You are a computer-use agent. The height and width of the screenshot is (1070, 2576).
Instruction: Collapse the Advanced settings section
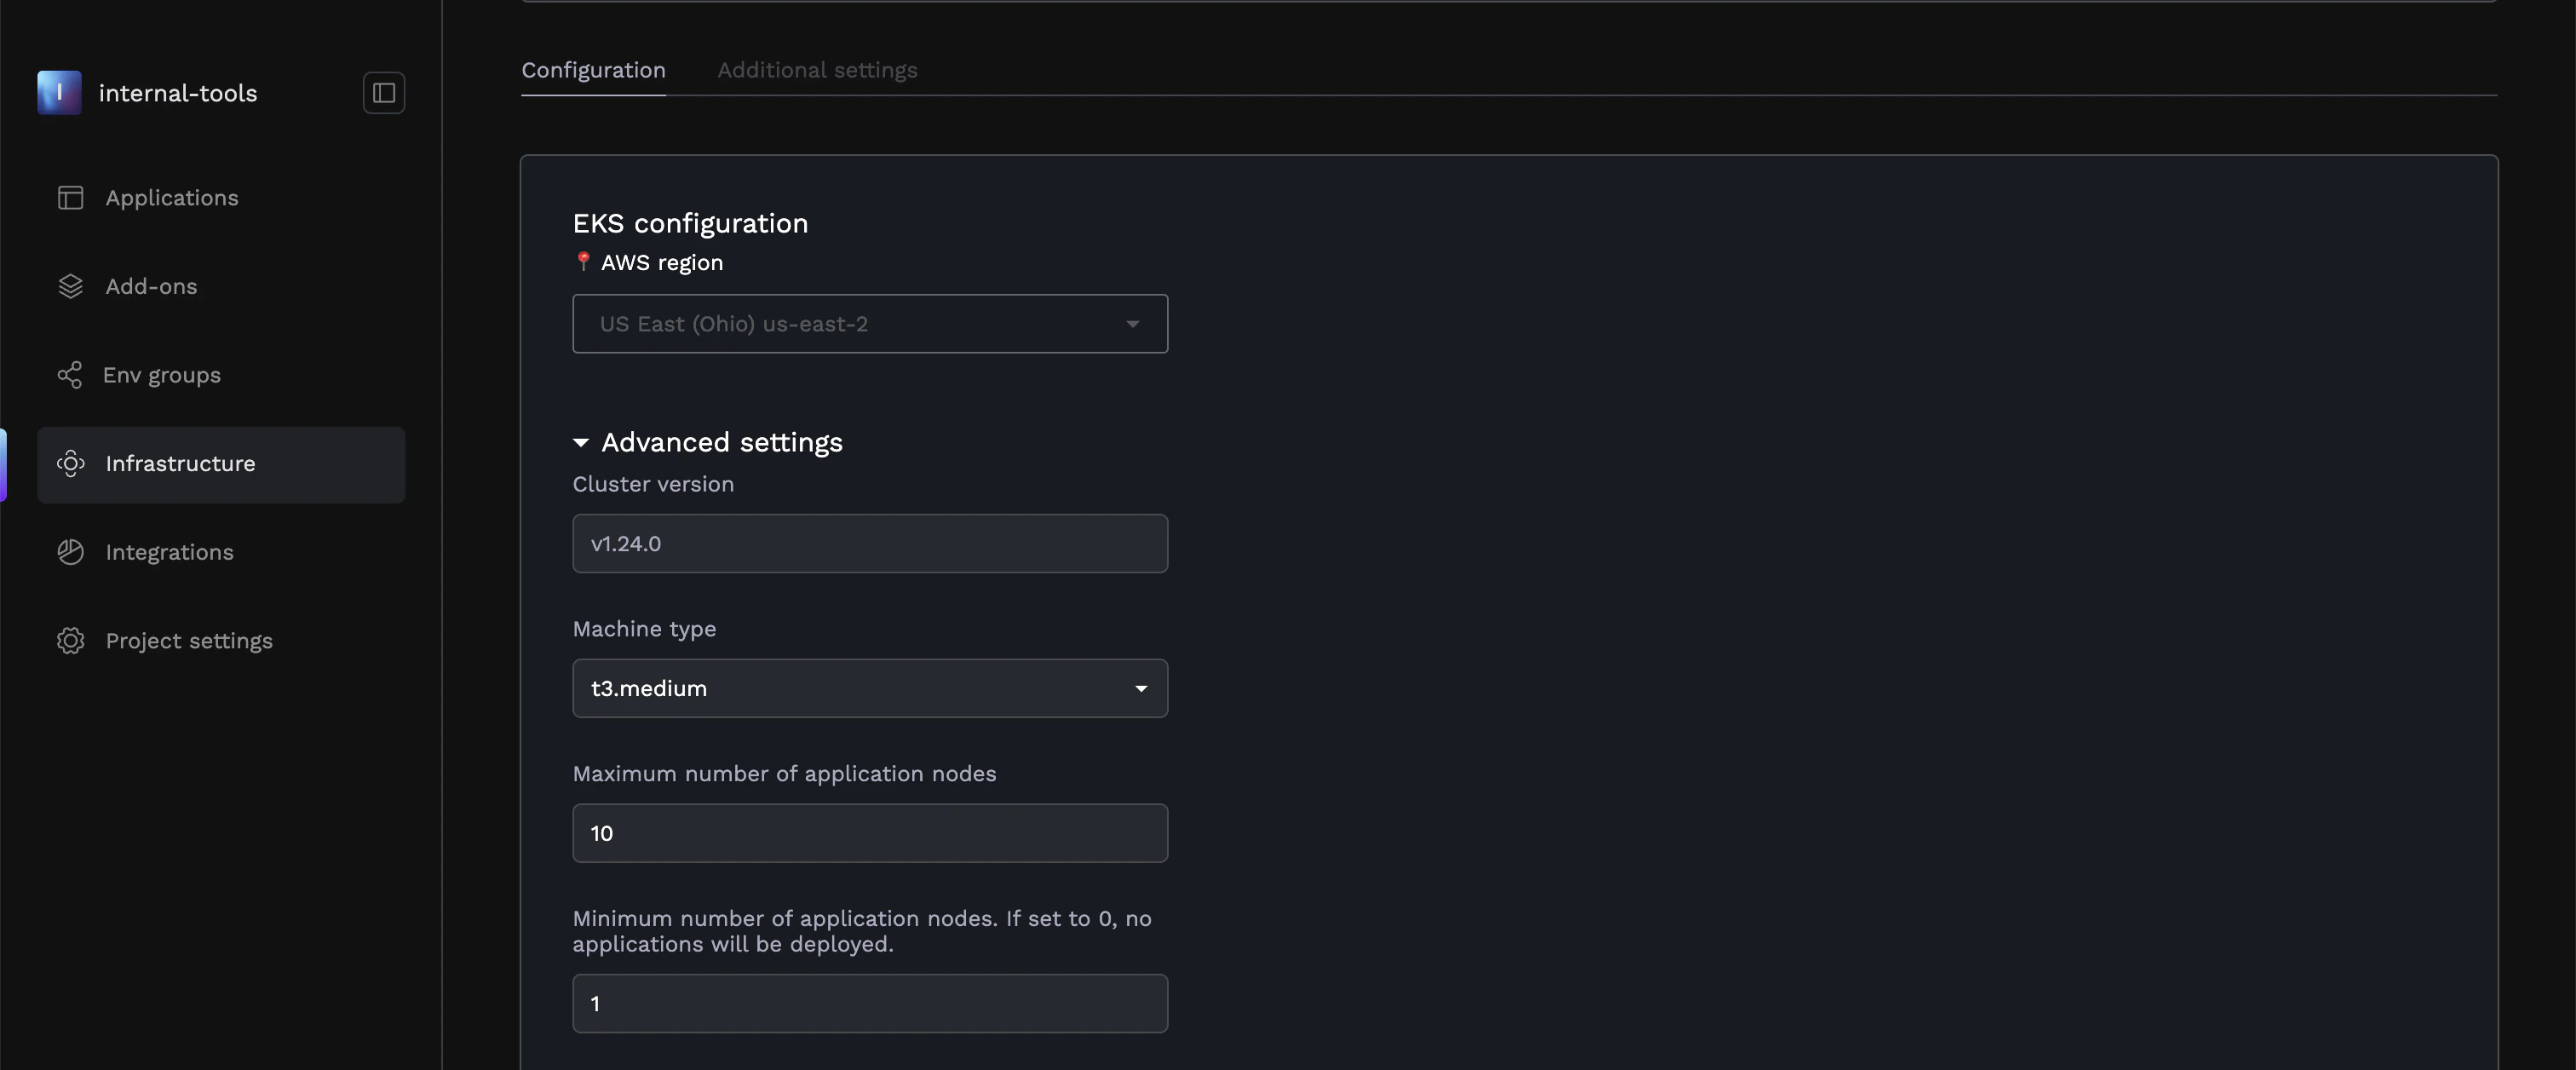583,442
